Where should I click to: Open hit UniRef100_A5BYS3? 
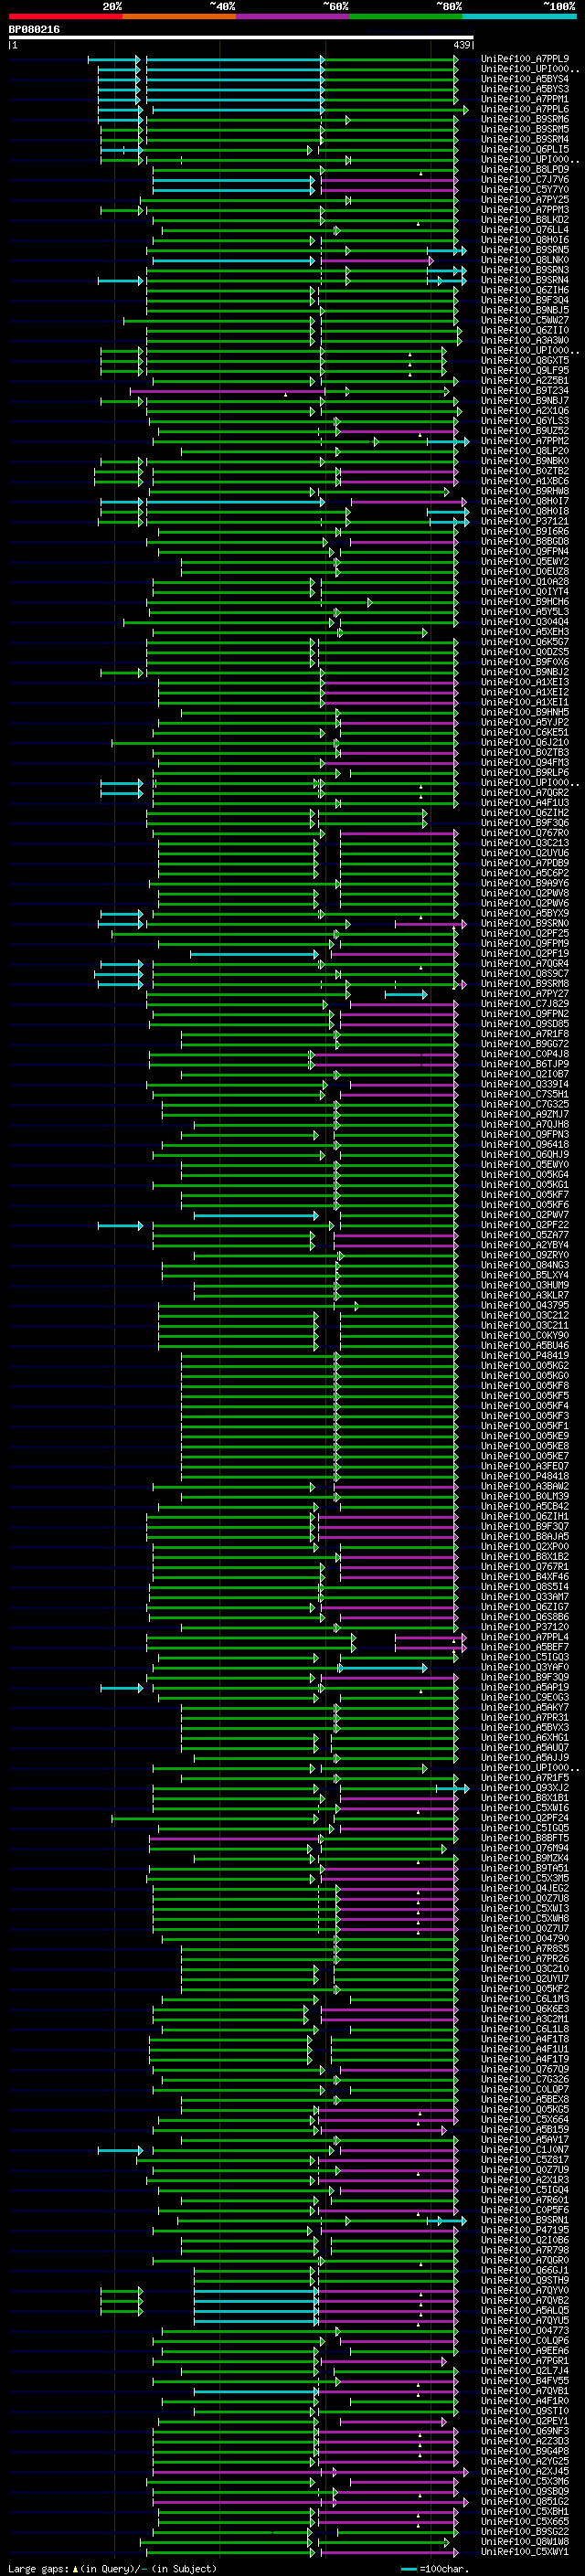pyautogui.click(x=525, y=89)
